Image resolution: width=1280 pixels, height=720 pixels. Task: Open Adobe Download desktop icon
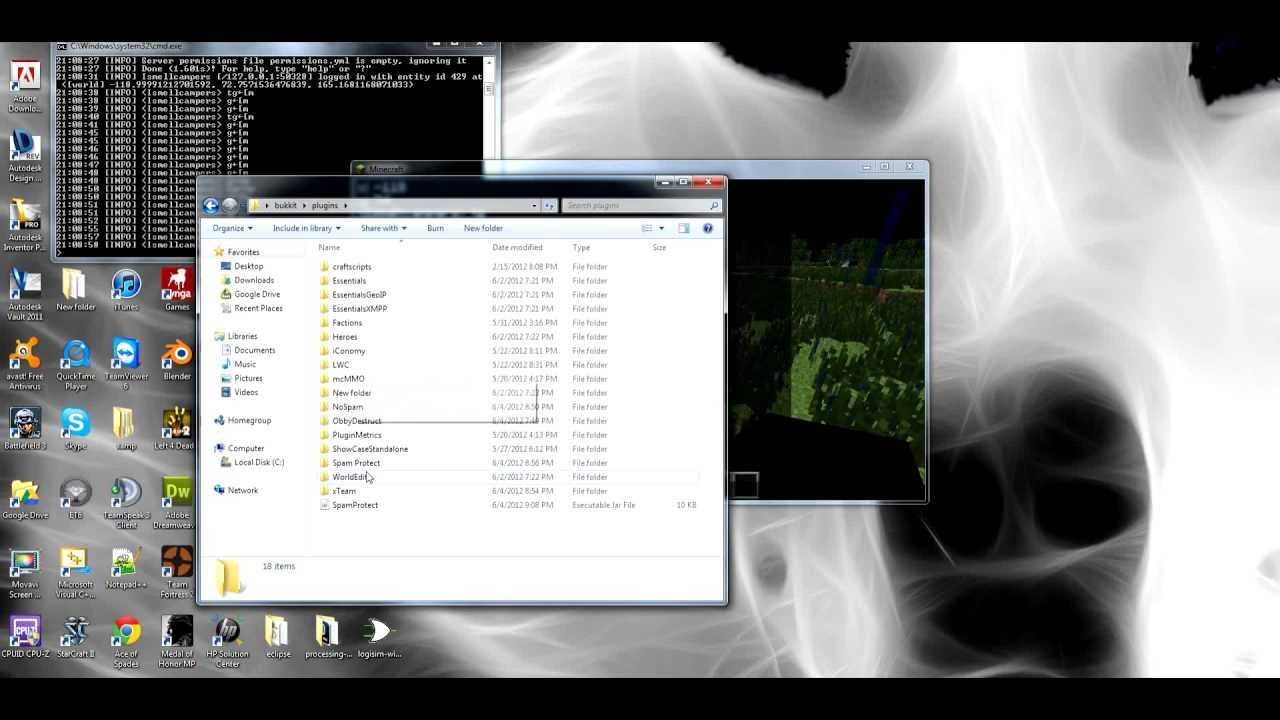tap(25, 87)
